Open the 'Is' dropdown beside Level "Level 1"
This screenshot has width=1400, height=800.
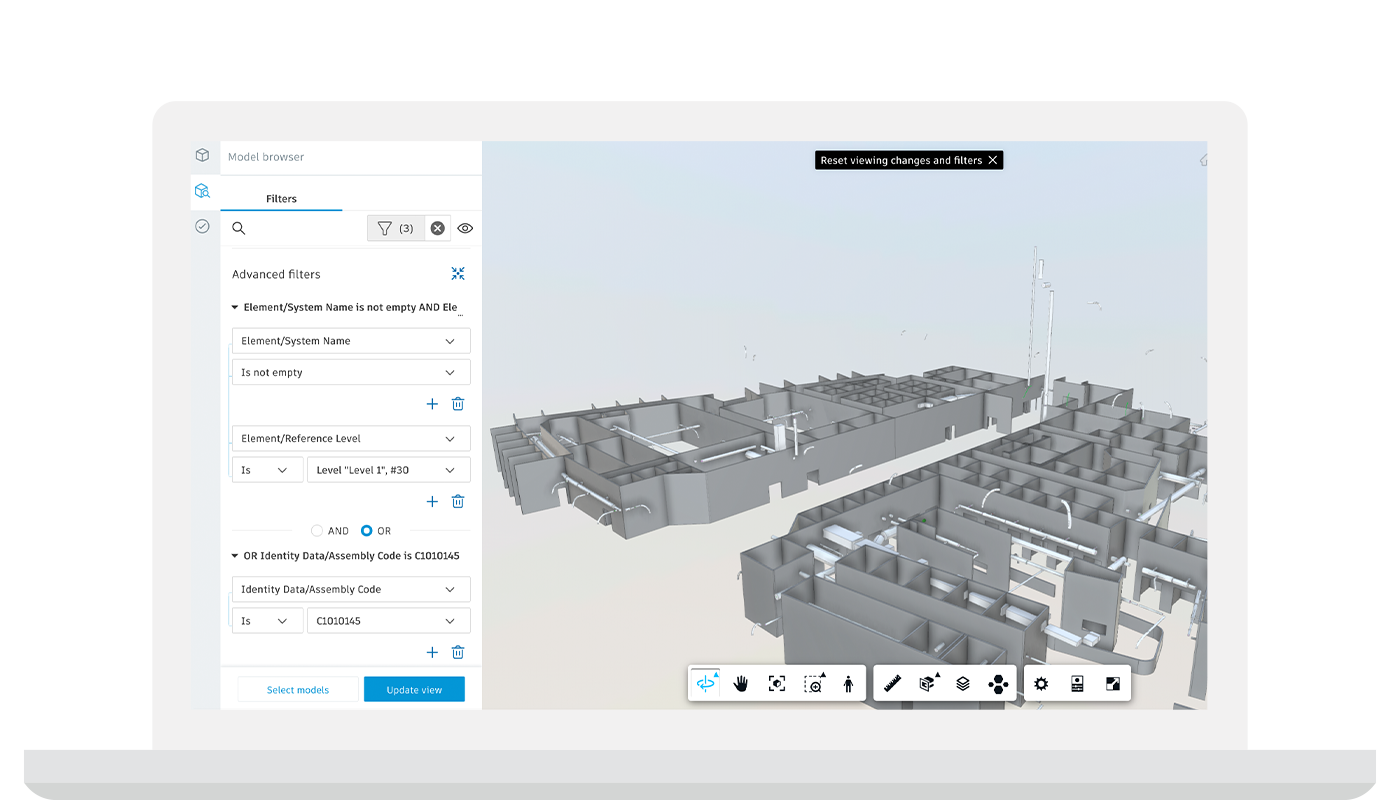pos(267,470)
